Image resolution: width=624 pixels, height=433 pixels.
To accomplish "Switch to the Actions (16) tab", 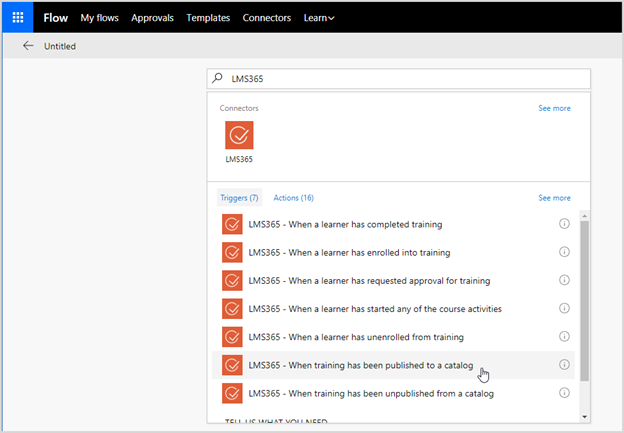I will coord(294,198).
